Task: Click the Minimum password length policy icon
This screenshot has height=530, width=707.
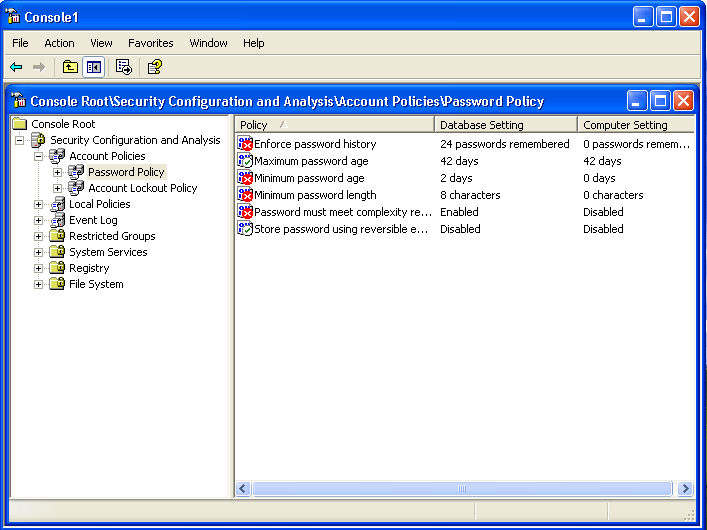Action: pyautogui.click(x=245, y=195)
